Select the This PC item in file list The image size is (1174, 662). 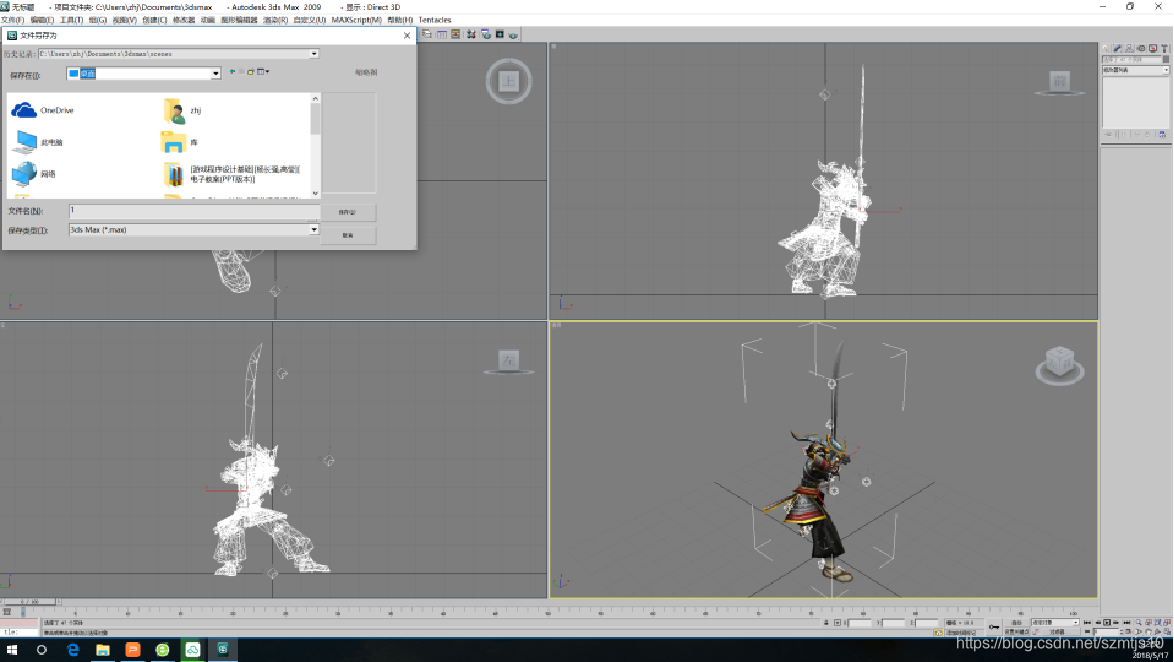coord(39,142)
